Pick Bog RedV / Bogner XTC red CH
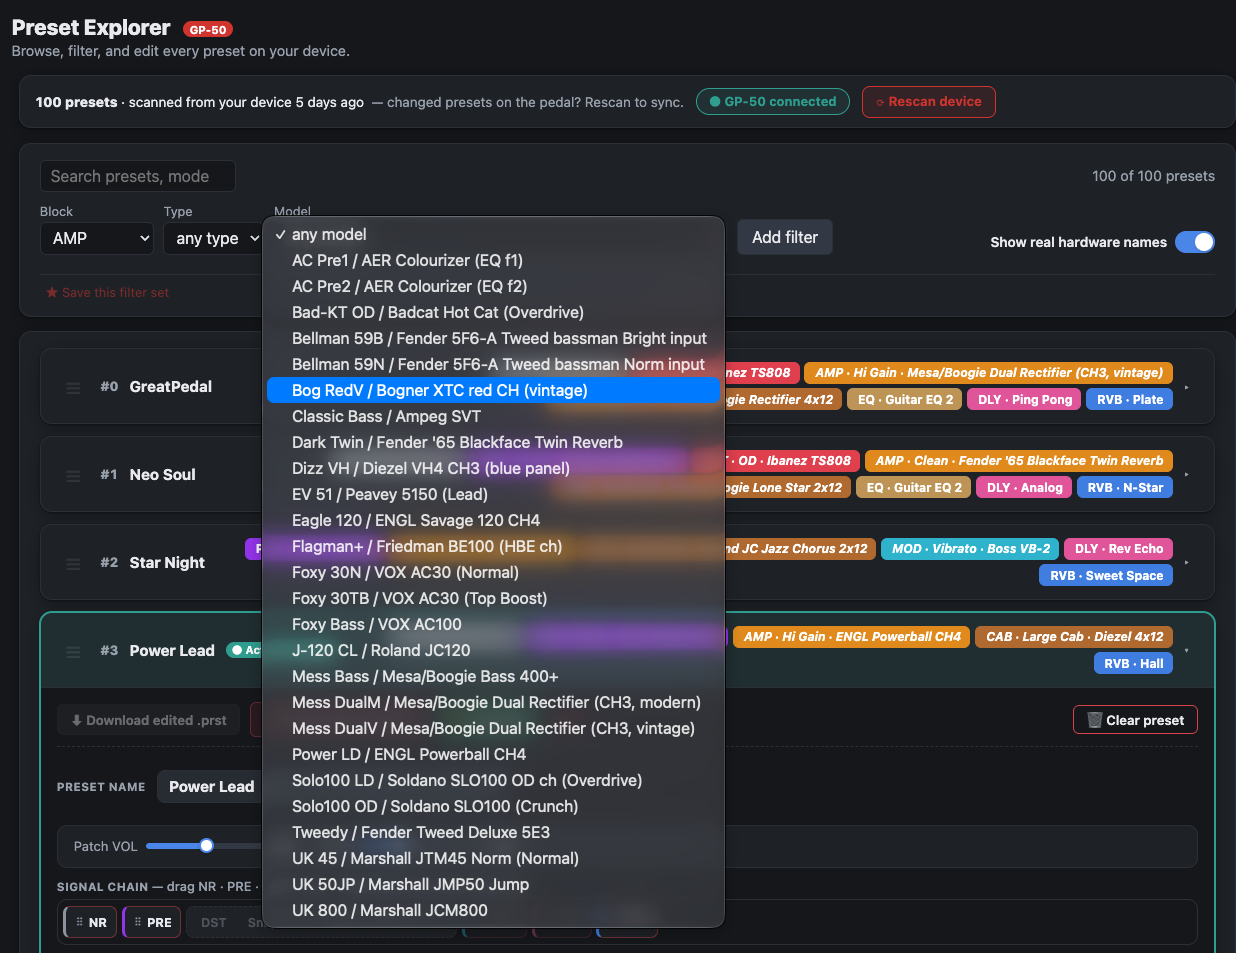1236x953 pixels. coord(493,390)
